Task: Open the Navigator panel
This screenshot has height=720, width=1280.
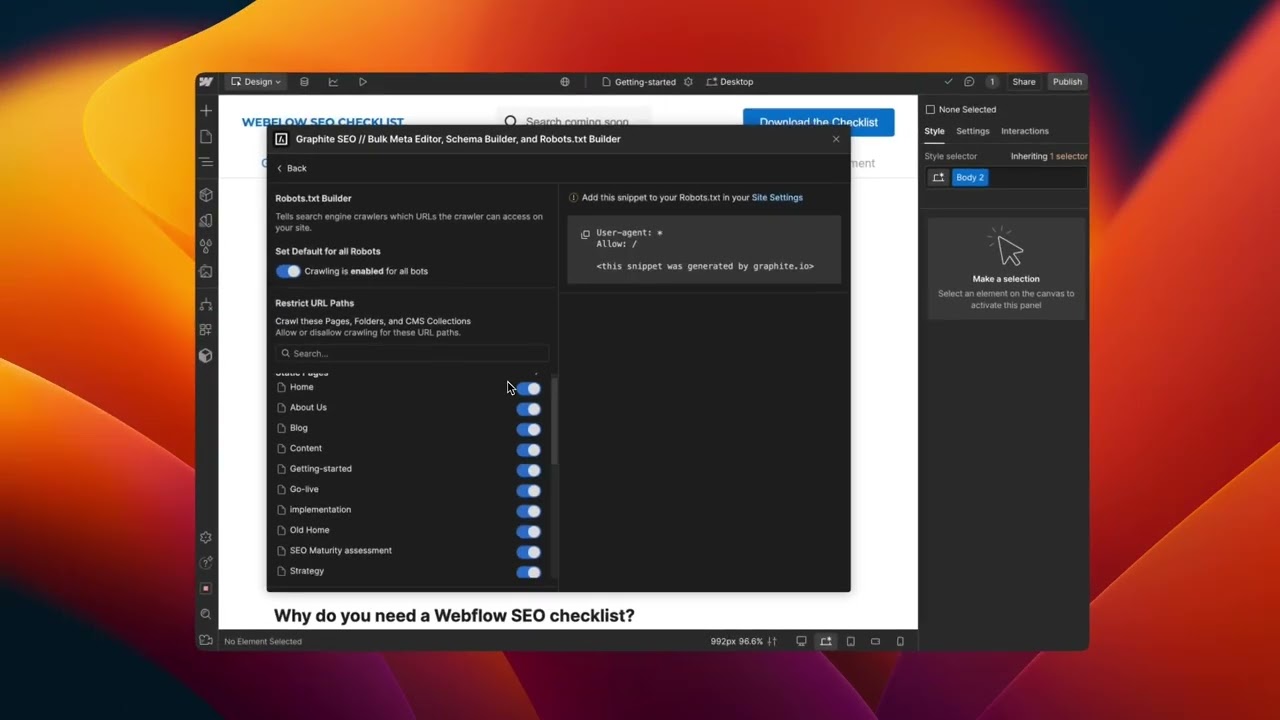Action: click(x=206, y=162)
